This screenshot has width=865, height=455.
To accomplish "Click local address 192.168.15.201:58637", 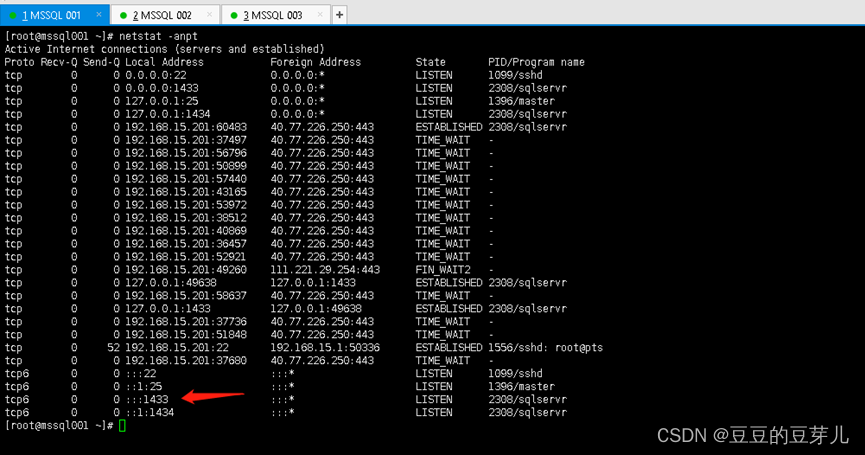I will [x=186, y=296].
